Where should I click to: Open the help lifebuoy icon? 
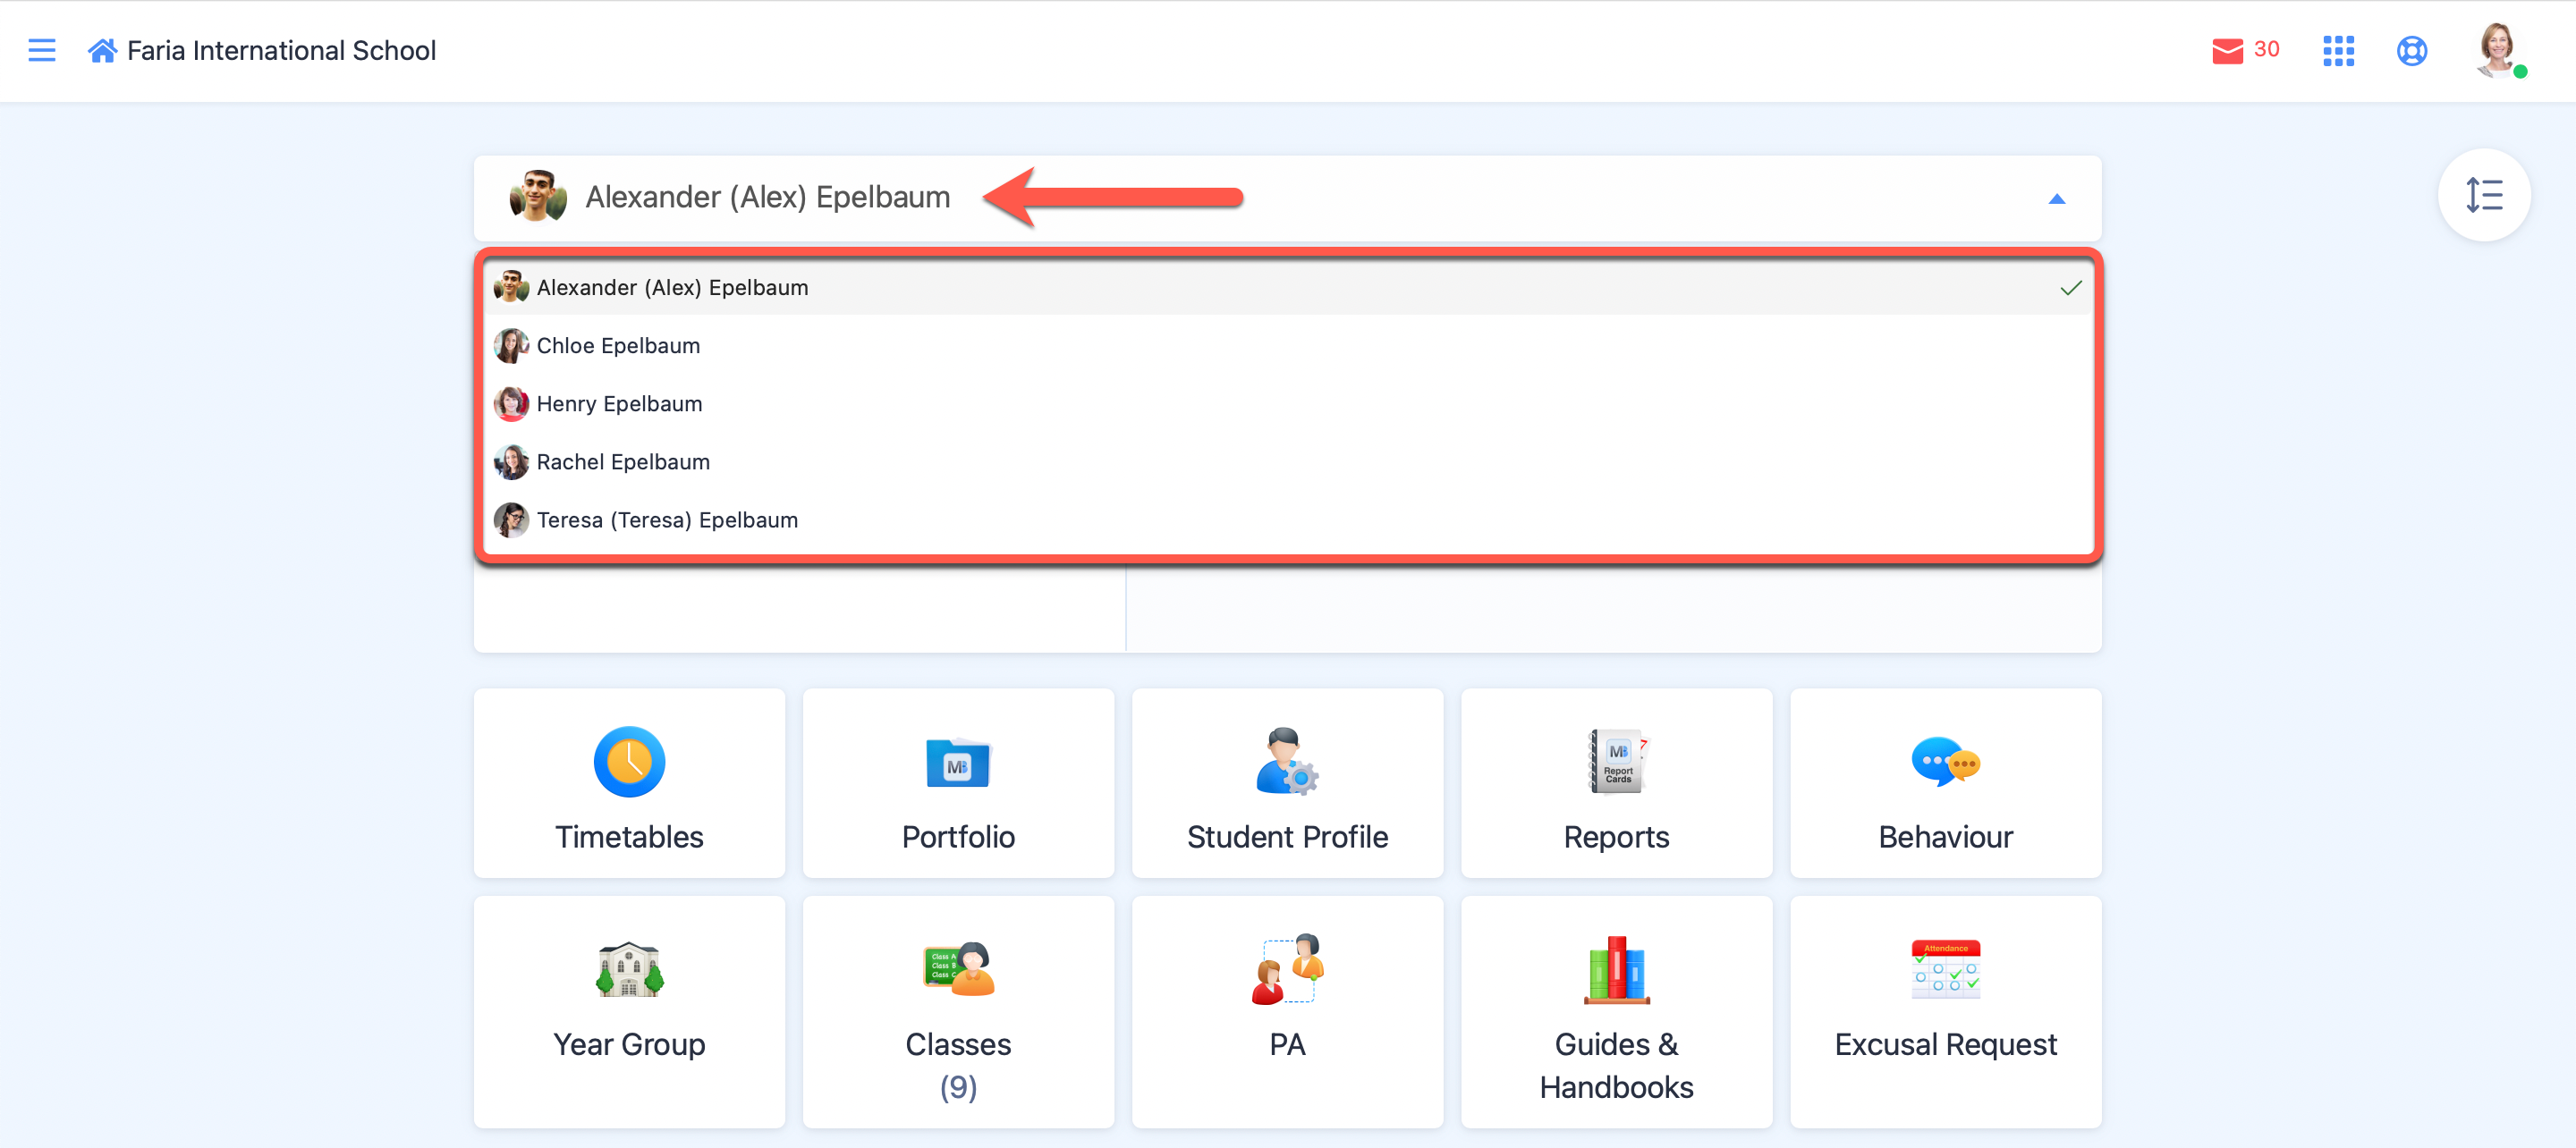(2412, 51)
